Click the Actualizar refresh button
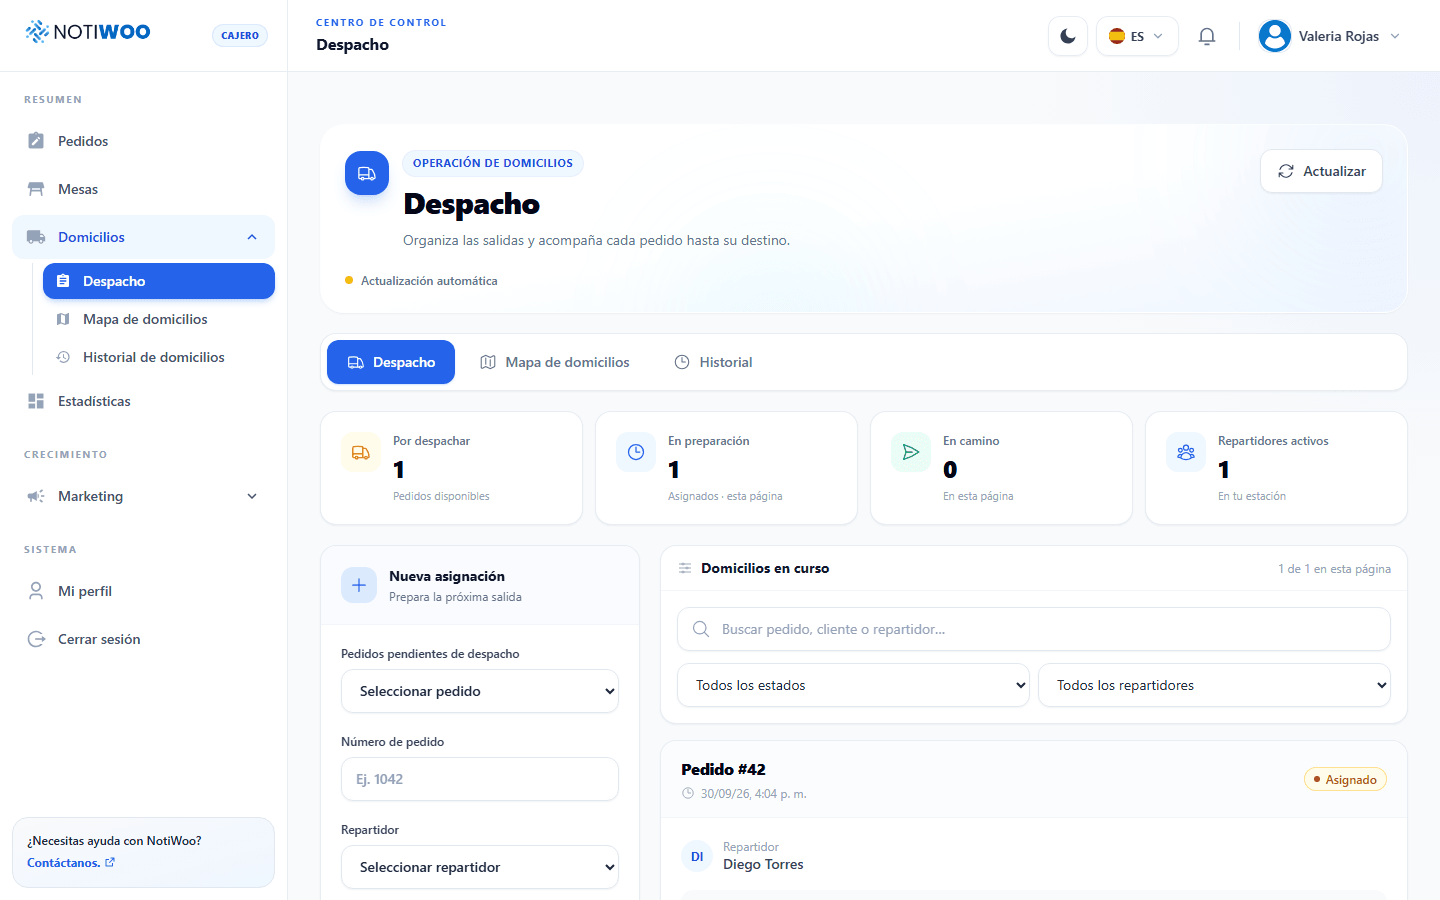1440x900 pixels. (x=1321, y=171)
